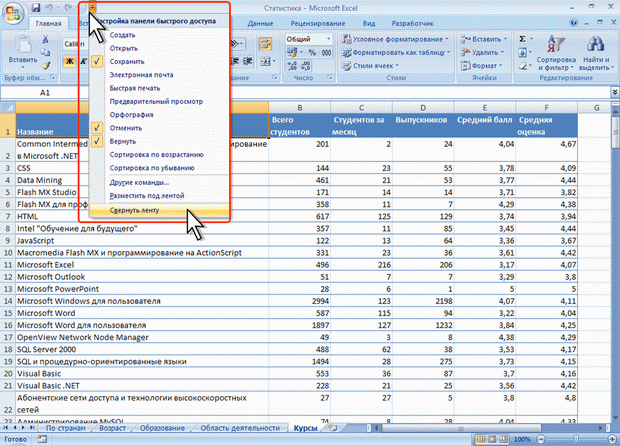Image resolution: width=620 pixels, height=446 pixels.
Task: Click accounting number format icon
Action: (x=293, y=53)
